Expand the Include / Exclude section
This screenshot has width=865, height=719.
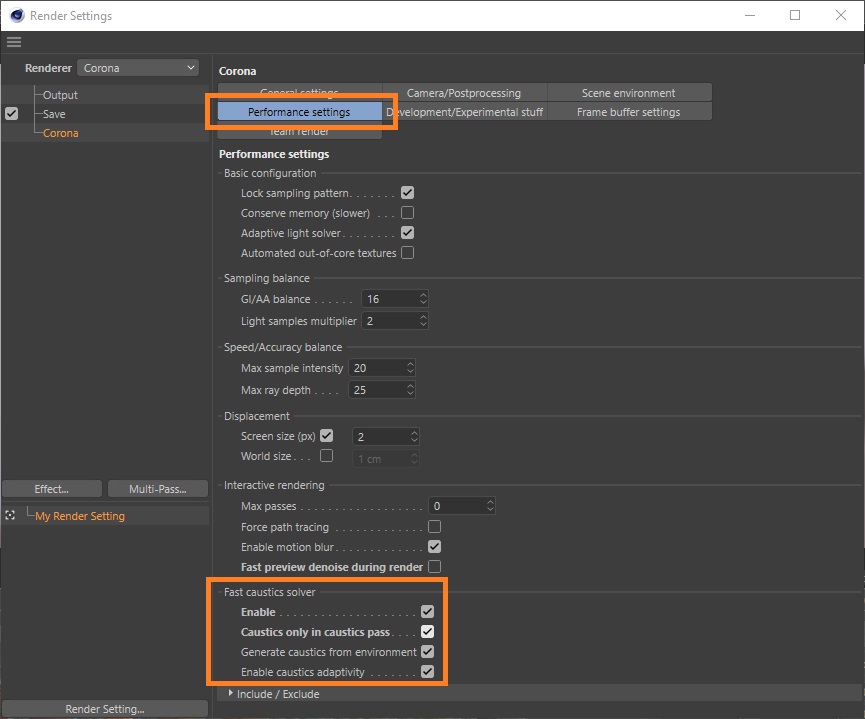tap(231, 693)
